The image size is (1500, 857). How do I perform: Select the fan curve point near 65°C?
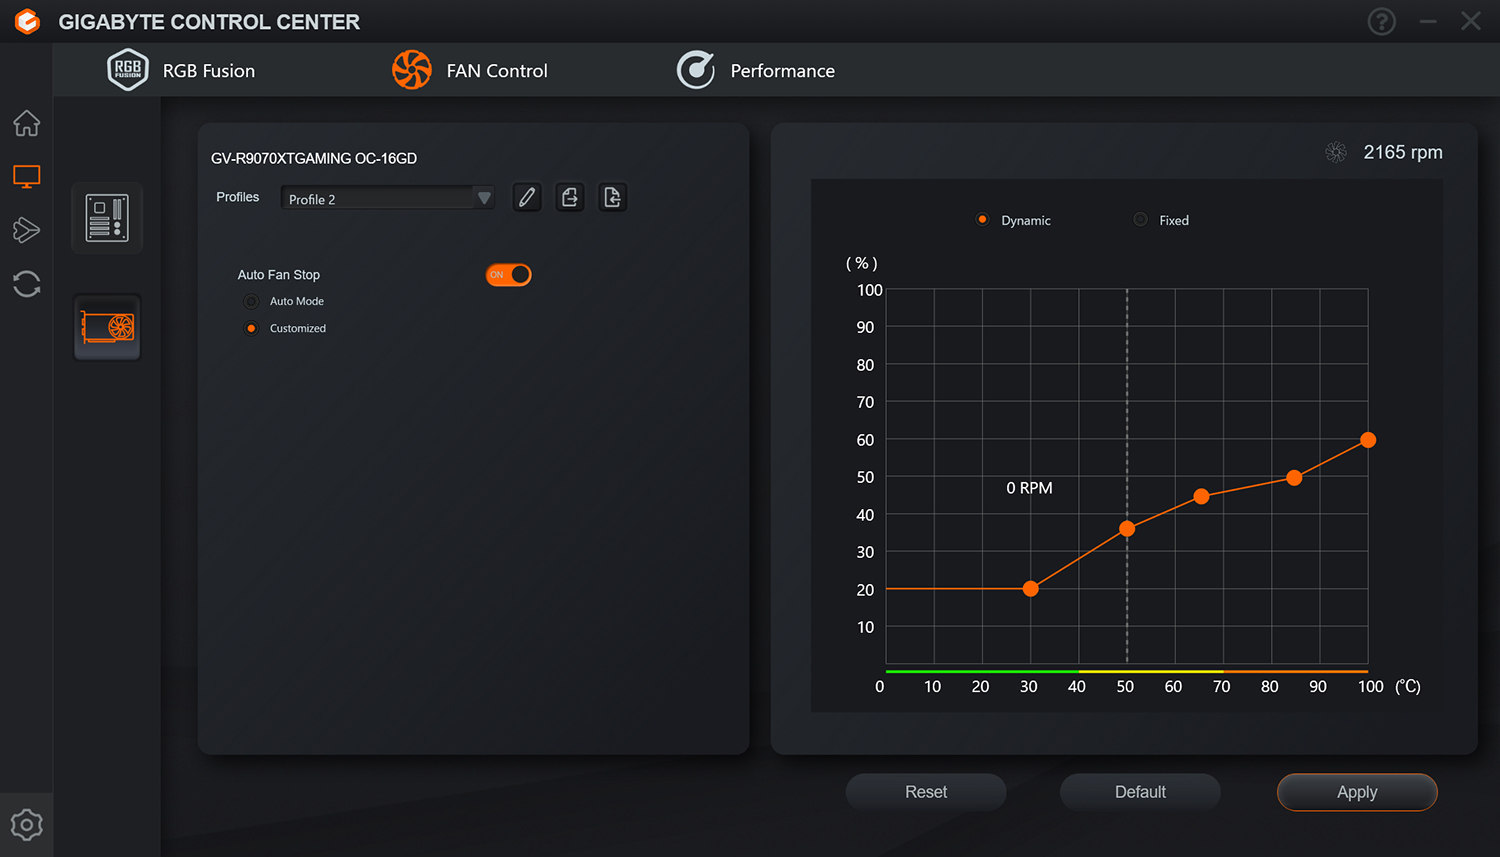click(x=1201, y=497)
